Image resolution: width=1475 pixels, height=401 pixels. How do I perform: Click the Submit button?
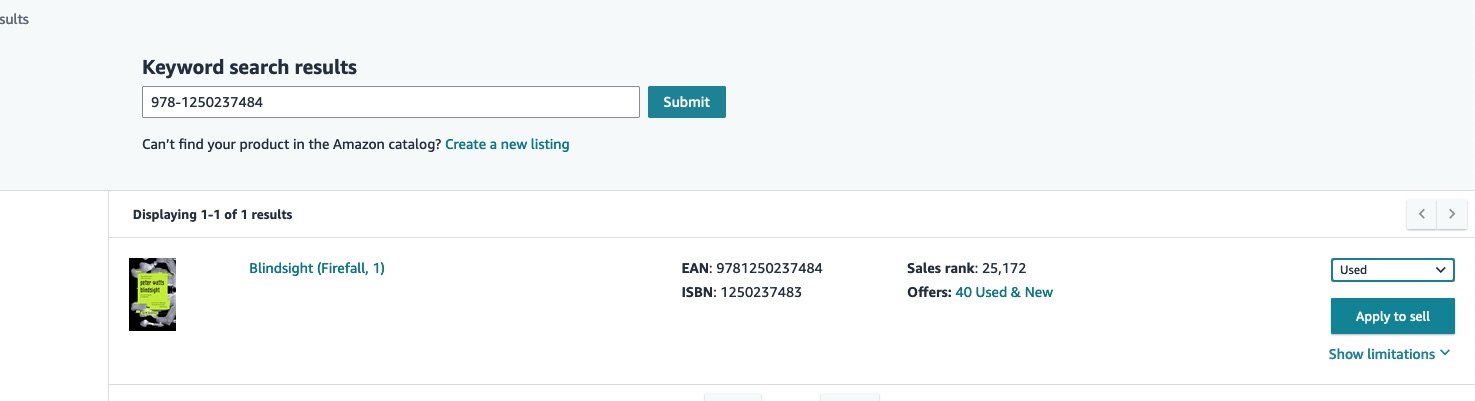(x=687, y=102)
